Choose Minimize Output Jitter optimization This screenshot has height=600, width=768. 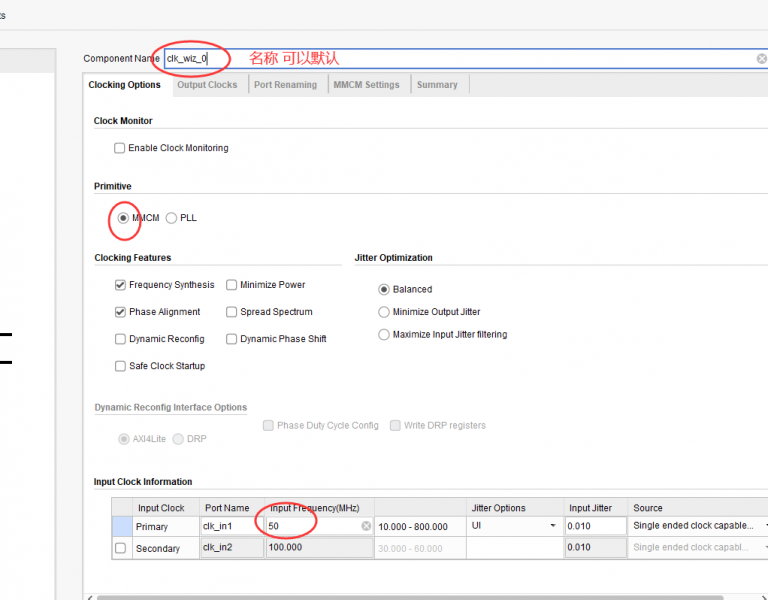point(384,312)
